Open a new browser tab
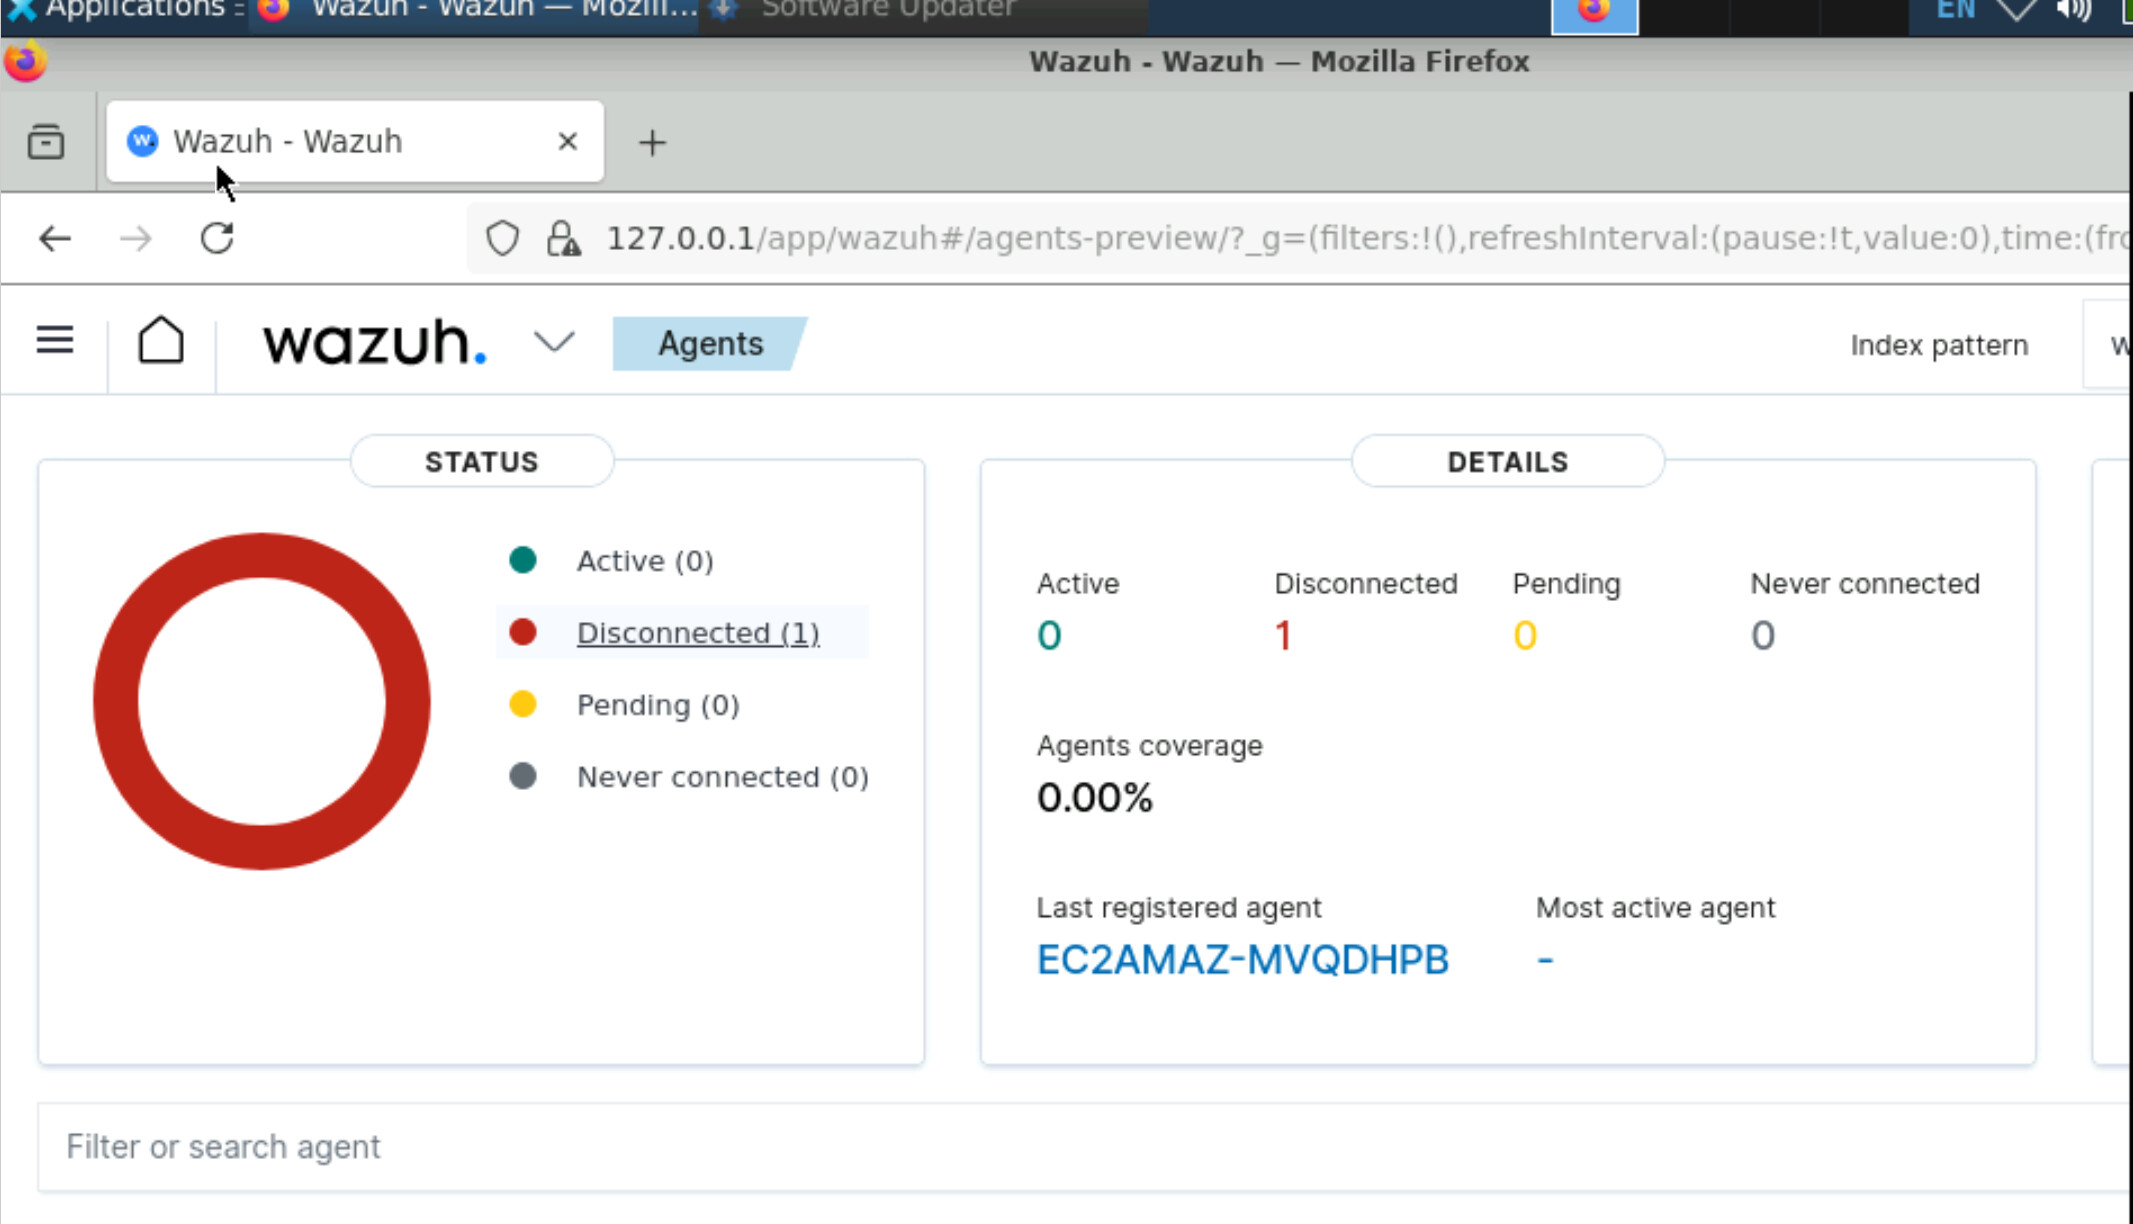 pyautogui.click(x=652, y=143)
